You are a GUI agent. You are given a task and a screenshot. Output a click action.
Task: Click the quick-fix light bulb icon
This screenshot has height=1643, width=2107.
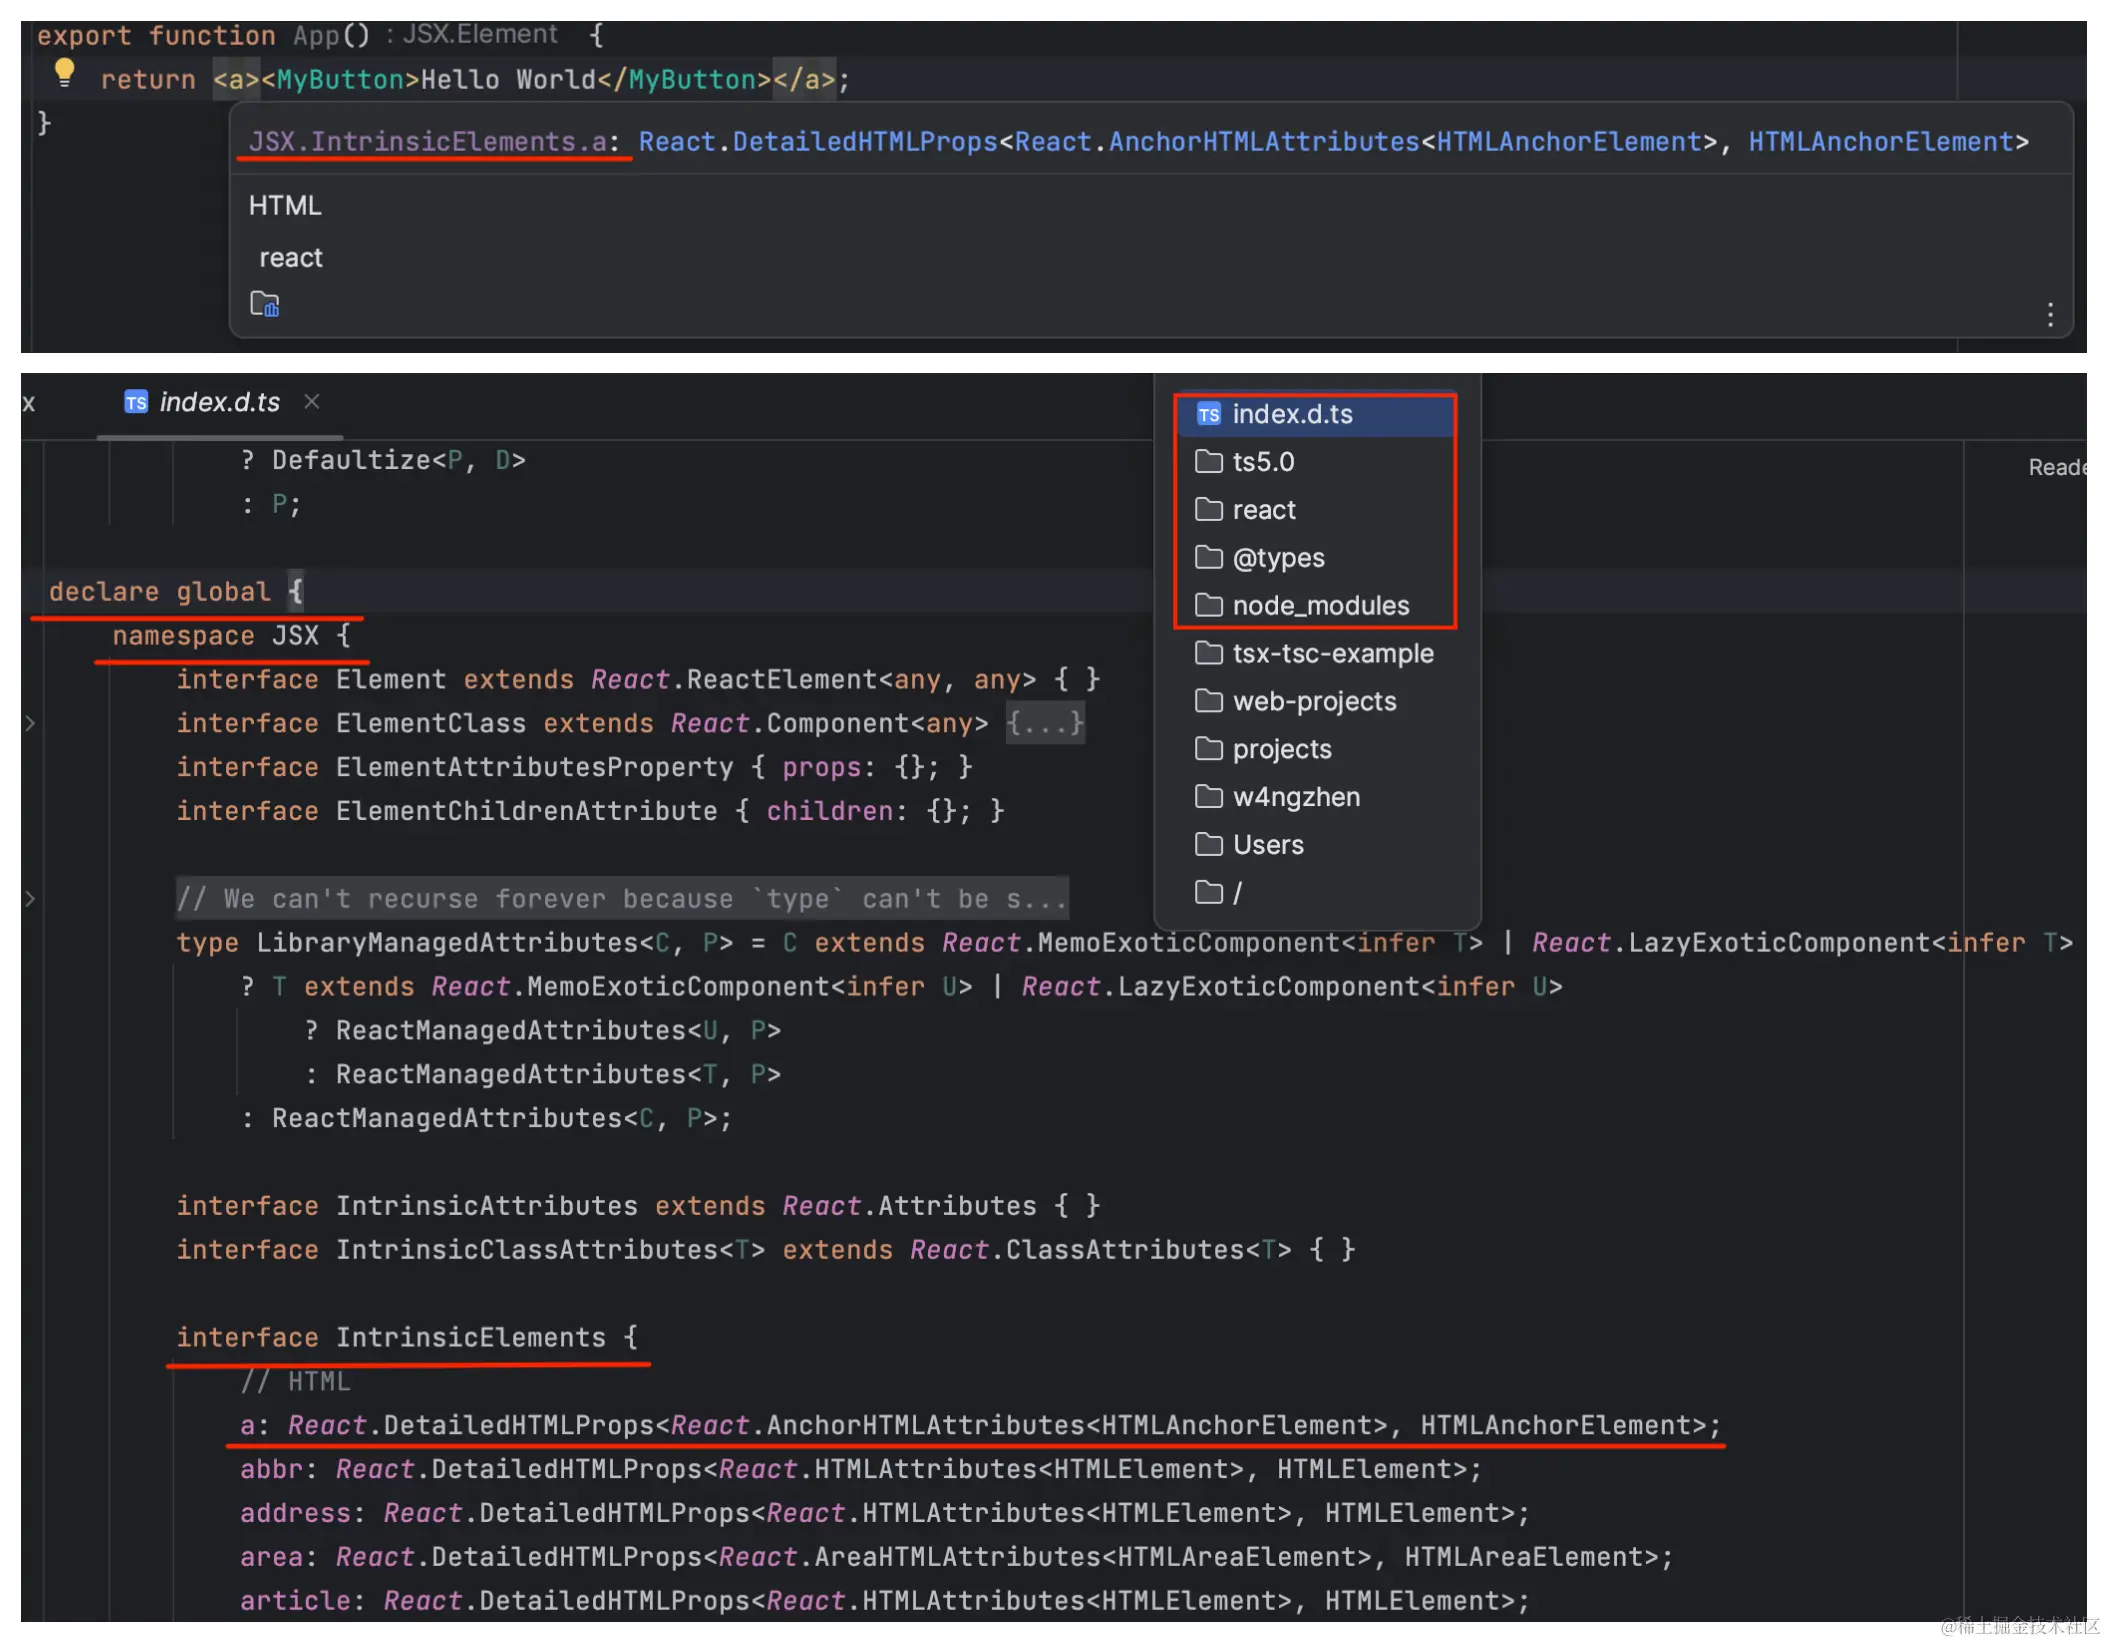pos(65,71)
